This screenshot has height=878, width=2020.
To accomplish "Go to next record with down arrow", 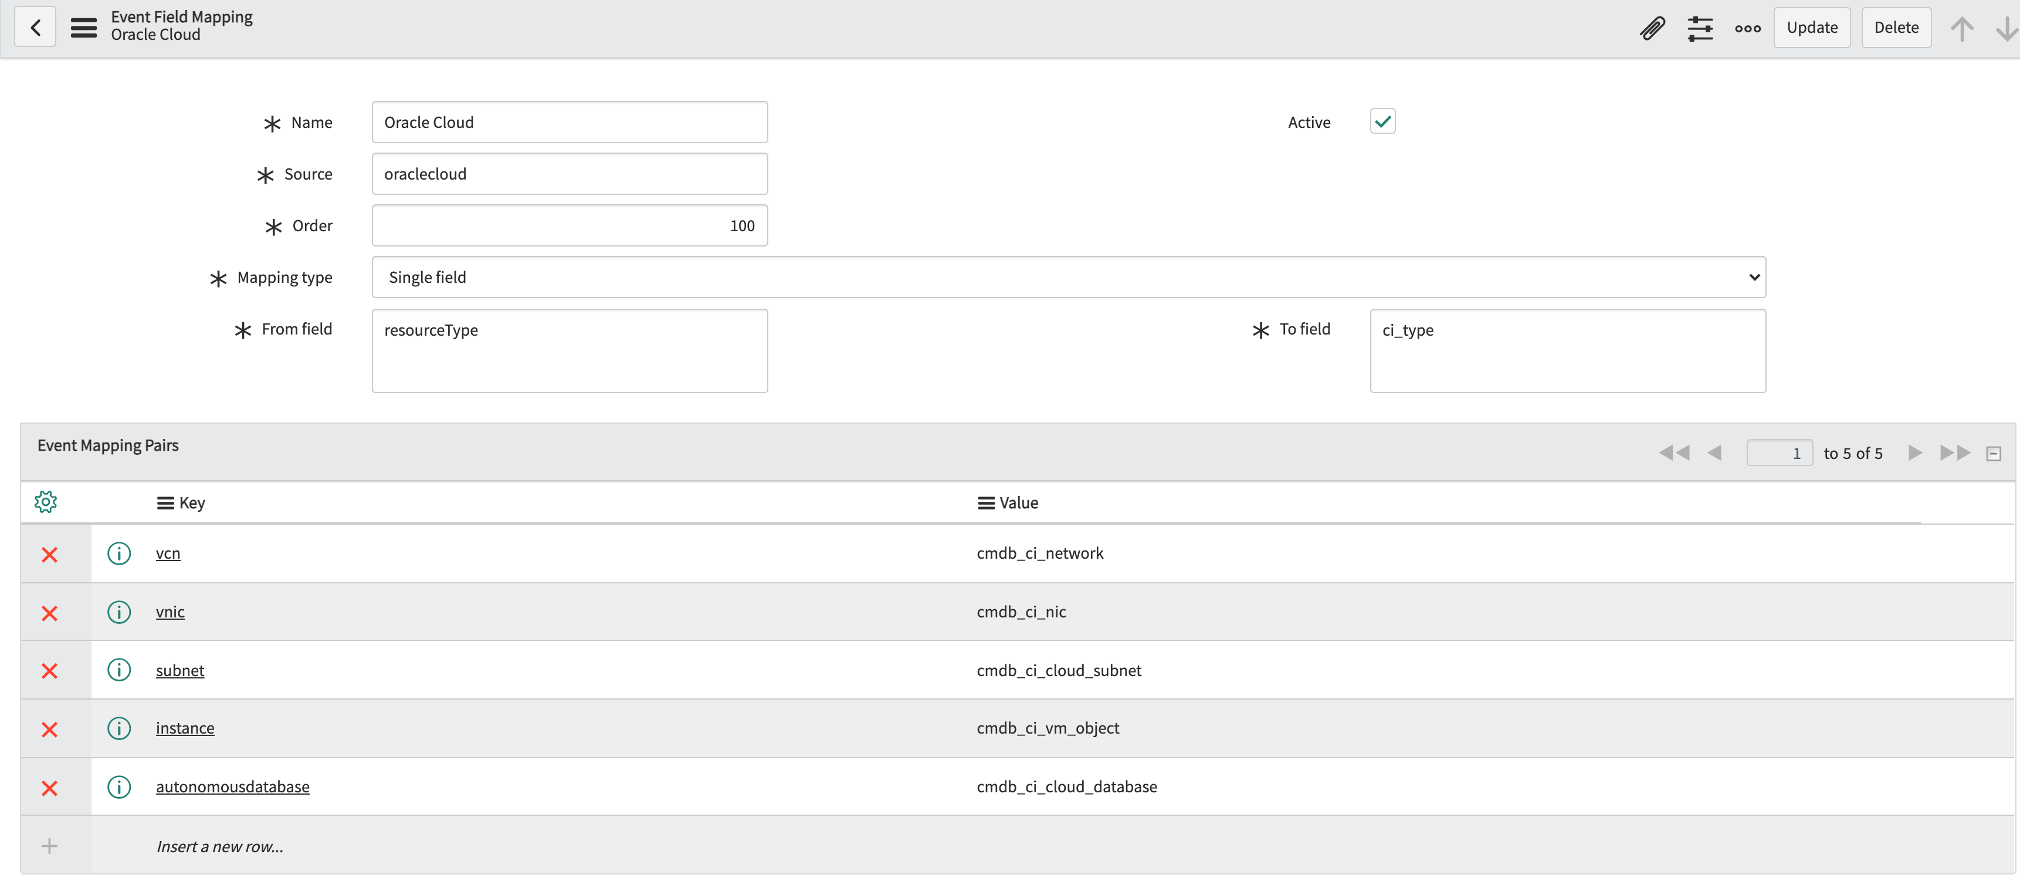I will coord(2006,28).
